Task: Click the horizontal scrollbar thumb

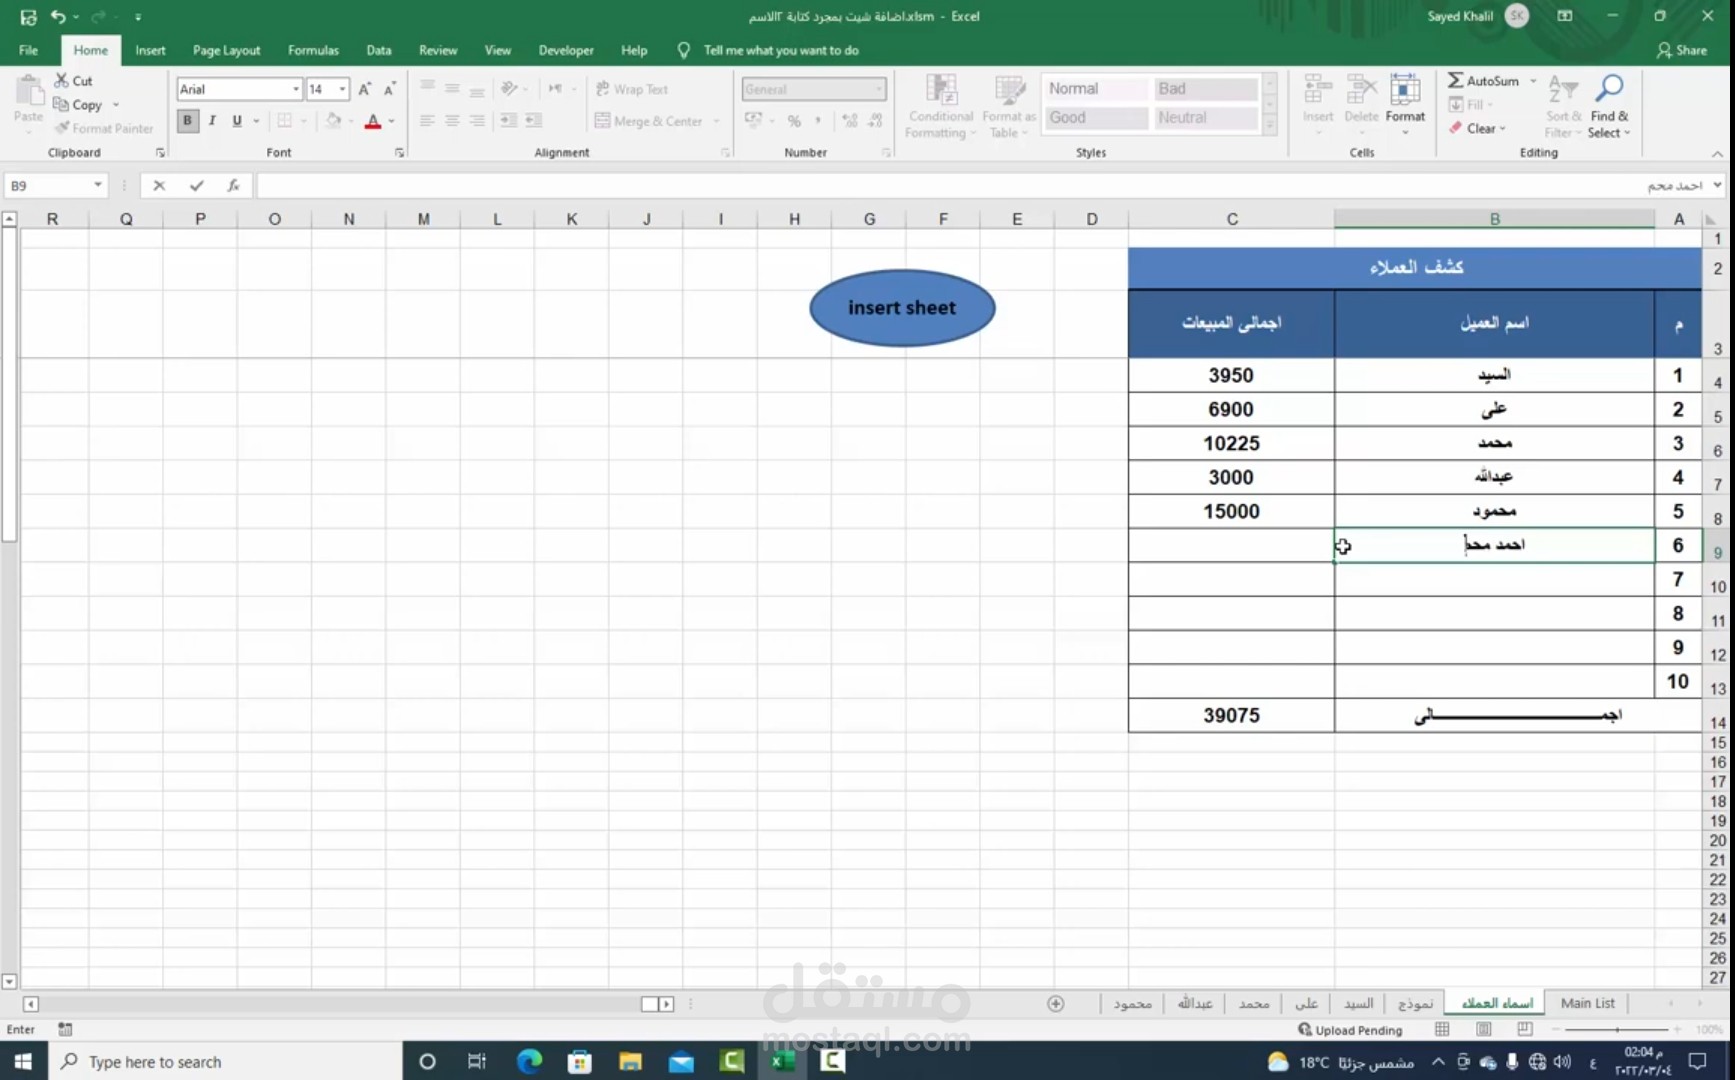Action: [x=650, y=1004]
